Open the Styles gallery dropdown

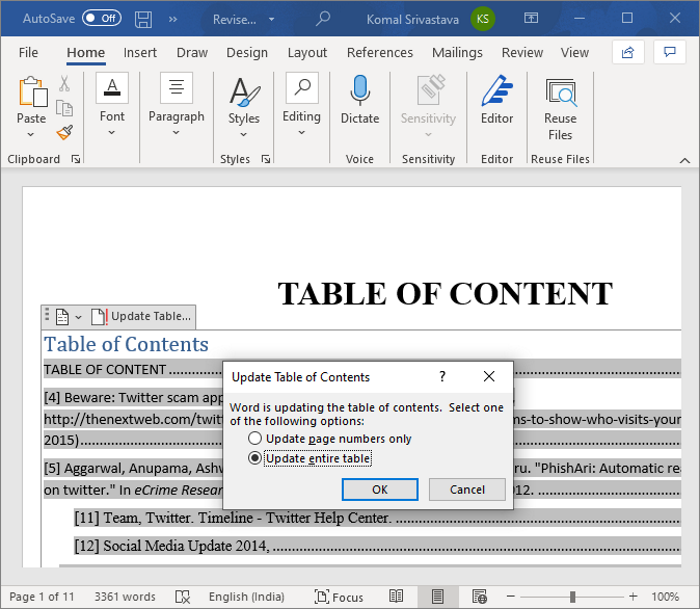pyautogui.click(x=243, y=135)
